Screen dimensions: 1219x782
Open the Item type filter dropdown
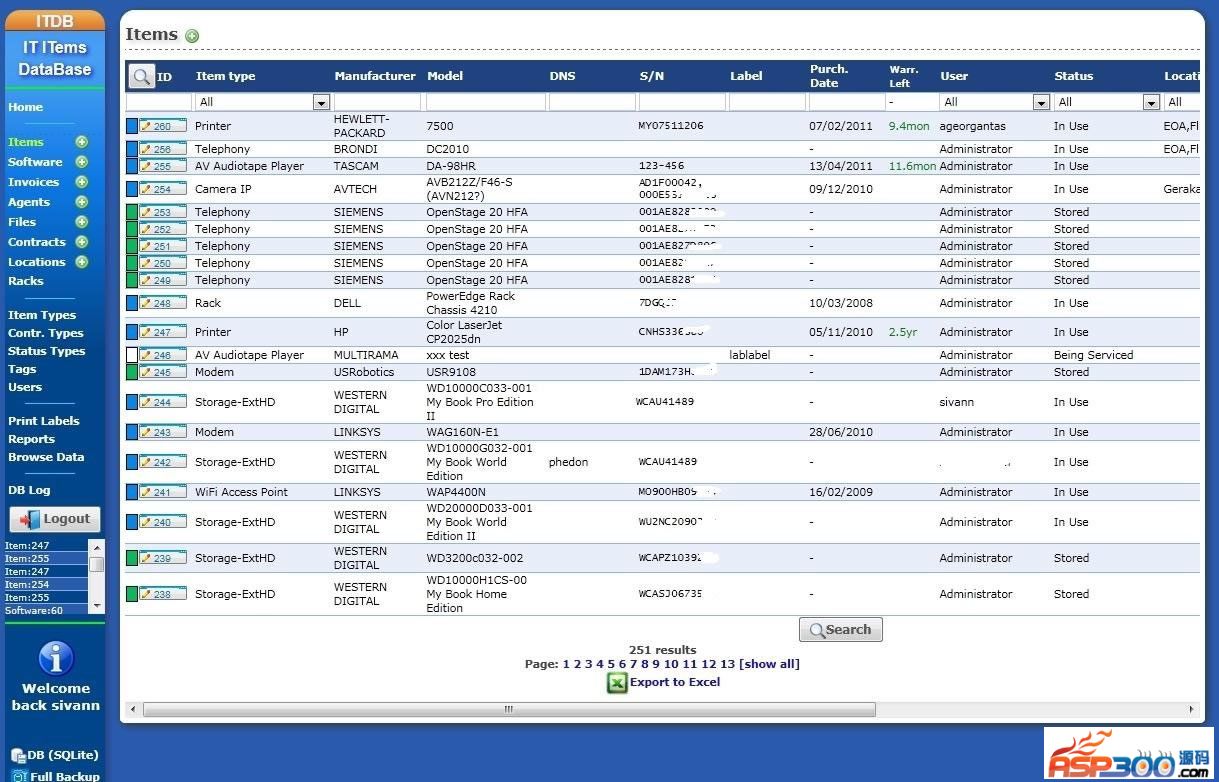[x=321, y=102]
